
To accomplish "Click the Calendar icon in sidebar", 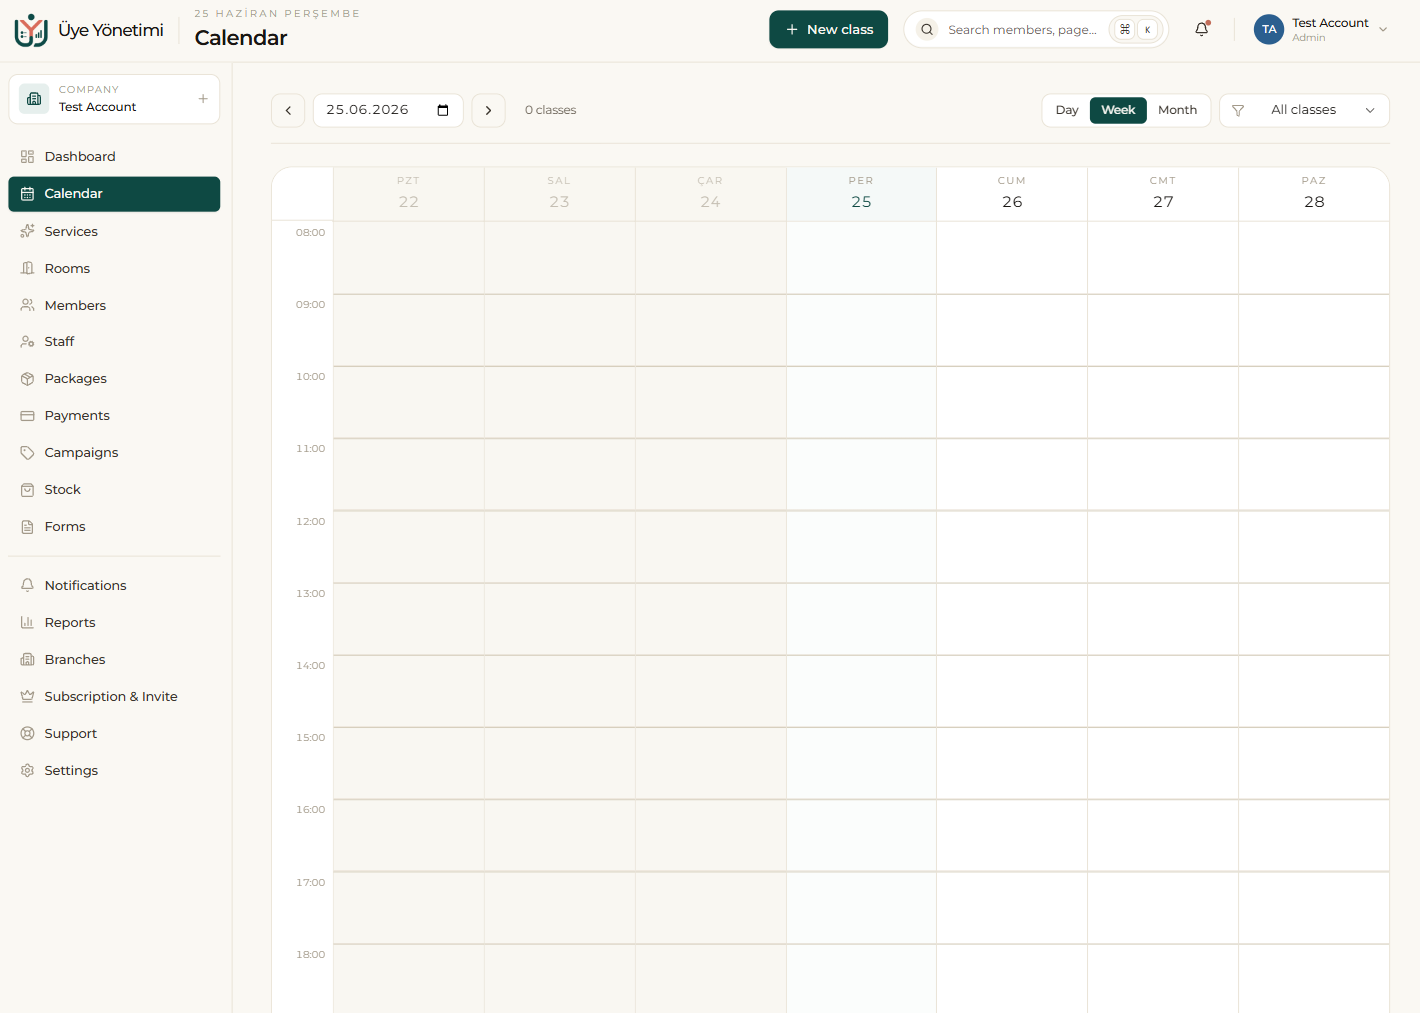I will point(27,194).
